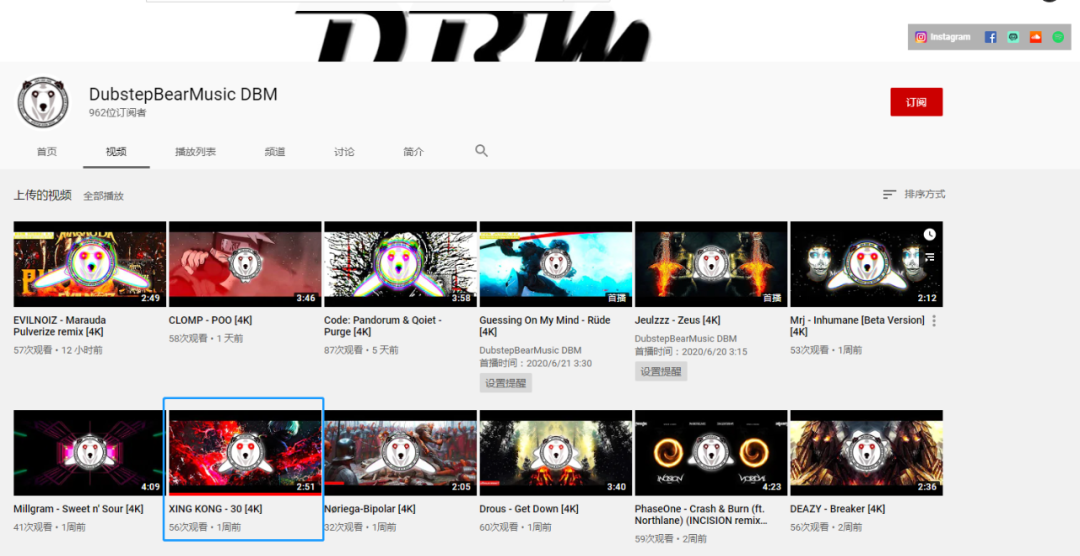Open the Instagram link in banner
The width and height of the screenshot is (1080, 556).
click(x=942, y=37)
